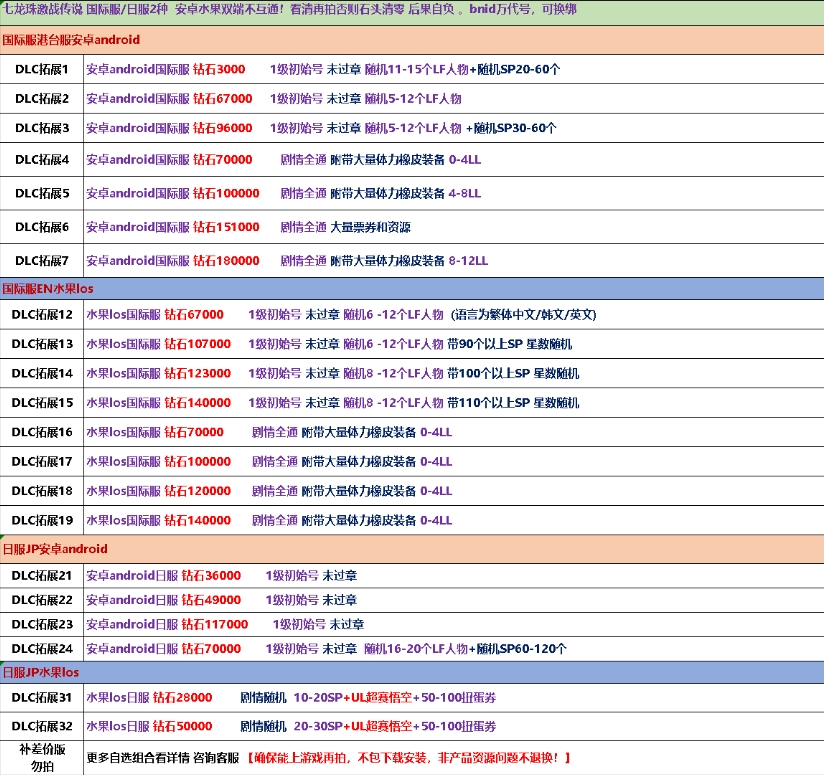Select the DLC拓展19 label cell
The height and width of the screenshot is (775, 824).
pos(41,520)
